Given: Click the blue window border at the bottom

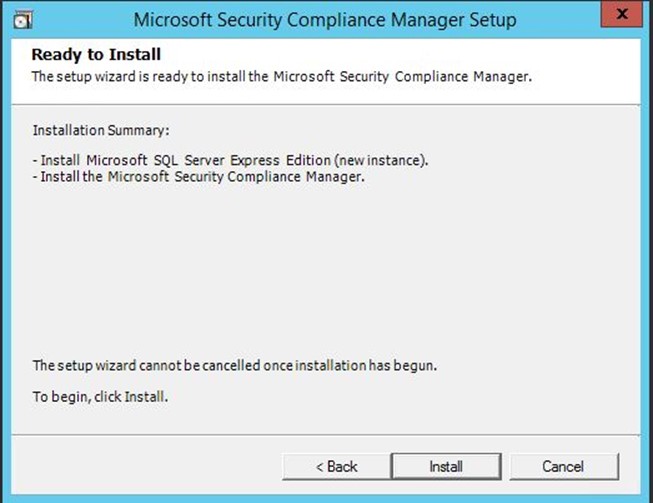Looking at the screenshot, I should [x=326, y=498].
